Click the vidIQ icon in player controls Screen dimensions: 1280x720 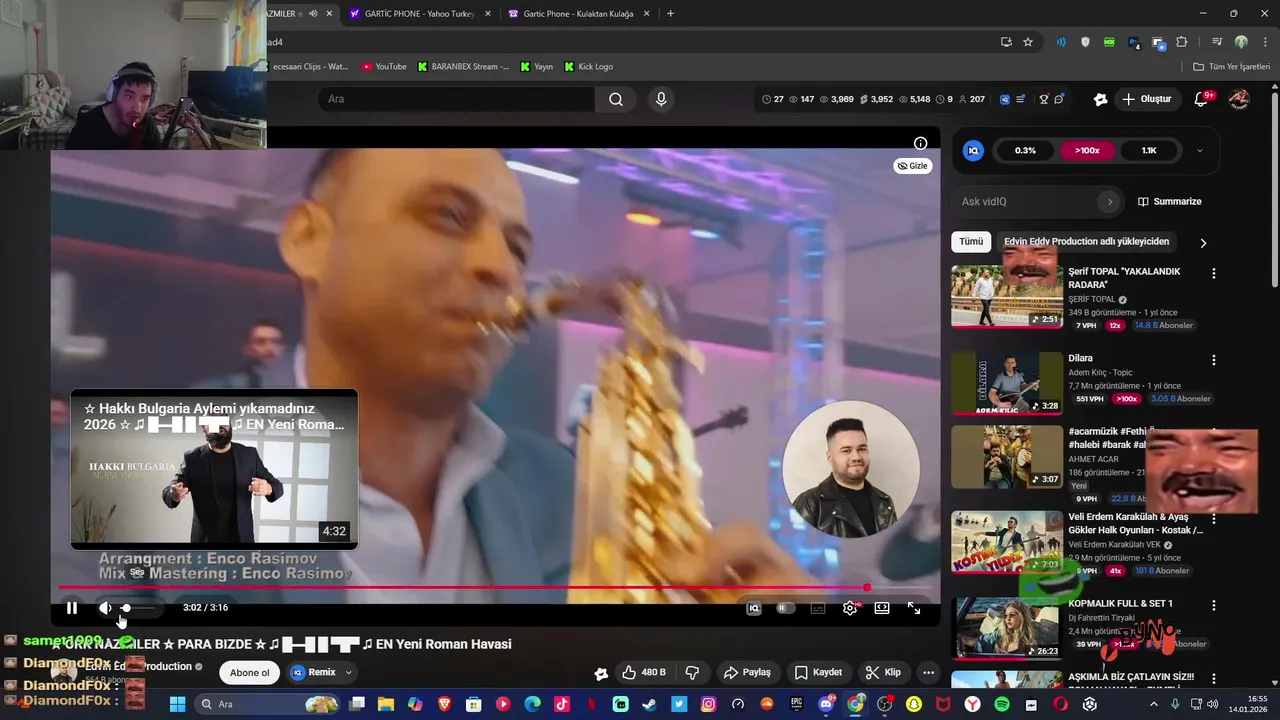coord(754,608)
